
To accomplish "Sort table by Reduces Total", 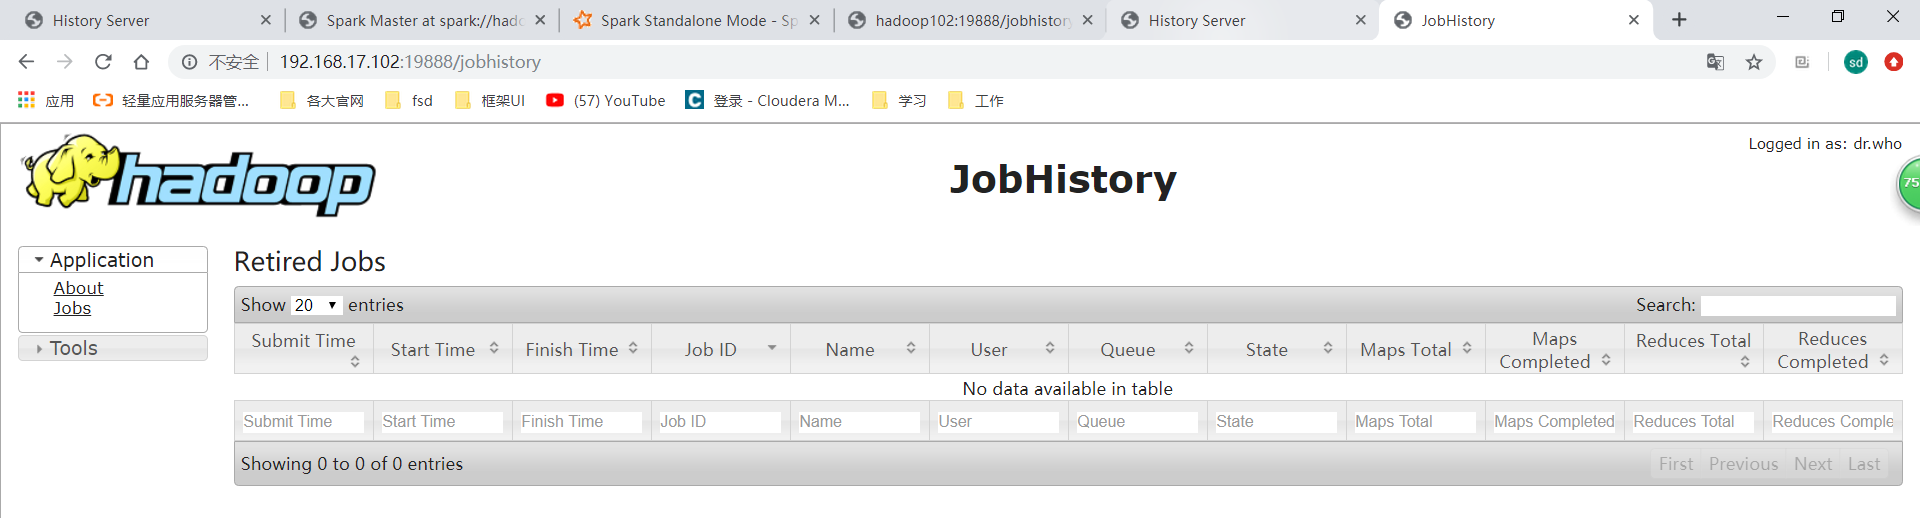I will click(x=1694, y=349).
